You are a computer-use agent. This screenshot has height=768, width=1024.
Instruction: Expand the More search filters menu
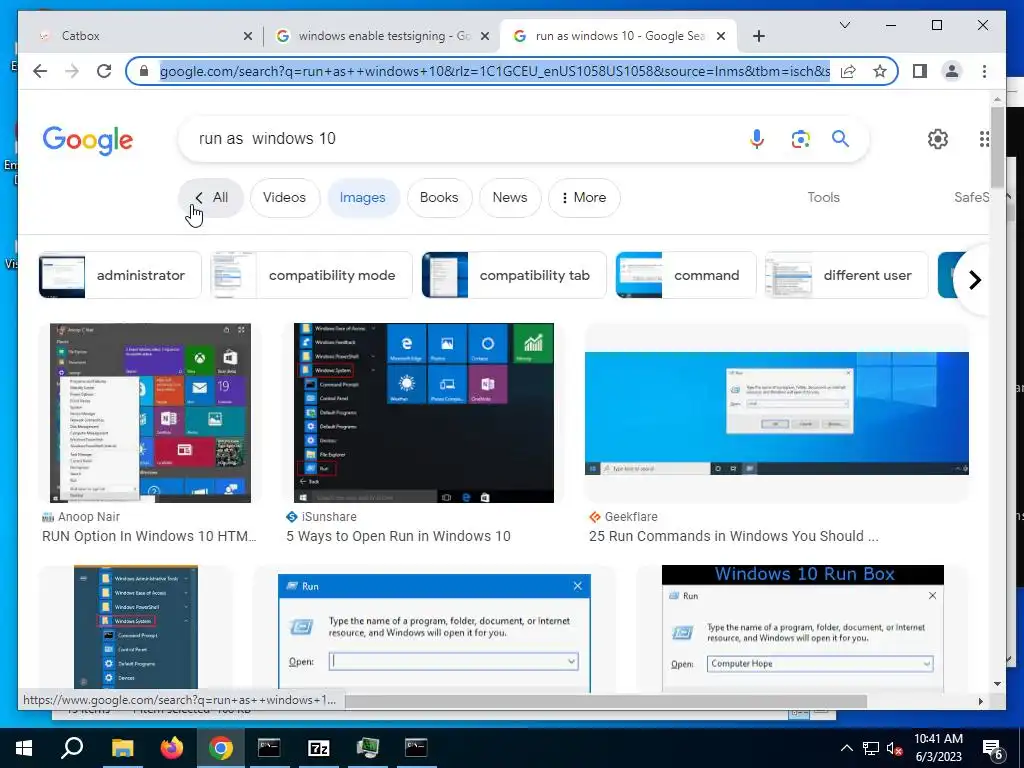tap(584, 197)
